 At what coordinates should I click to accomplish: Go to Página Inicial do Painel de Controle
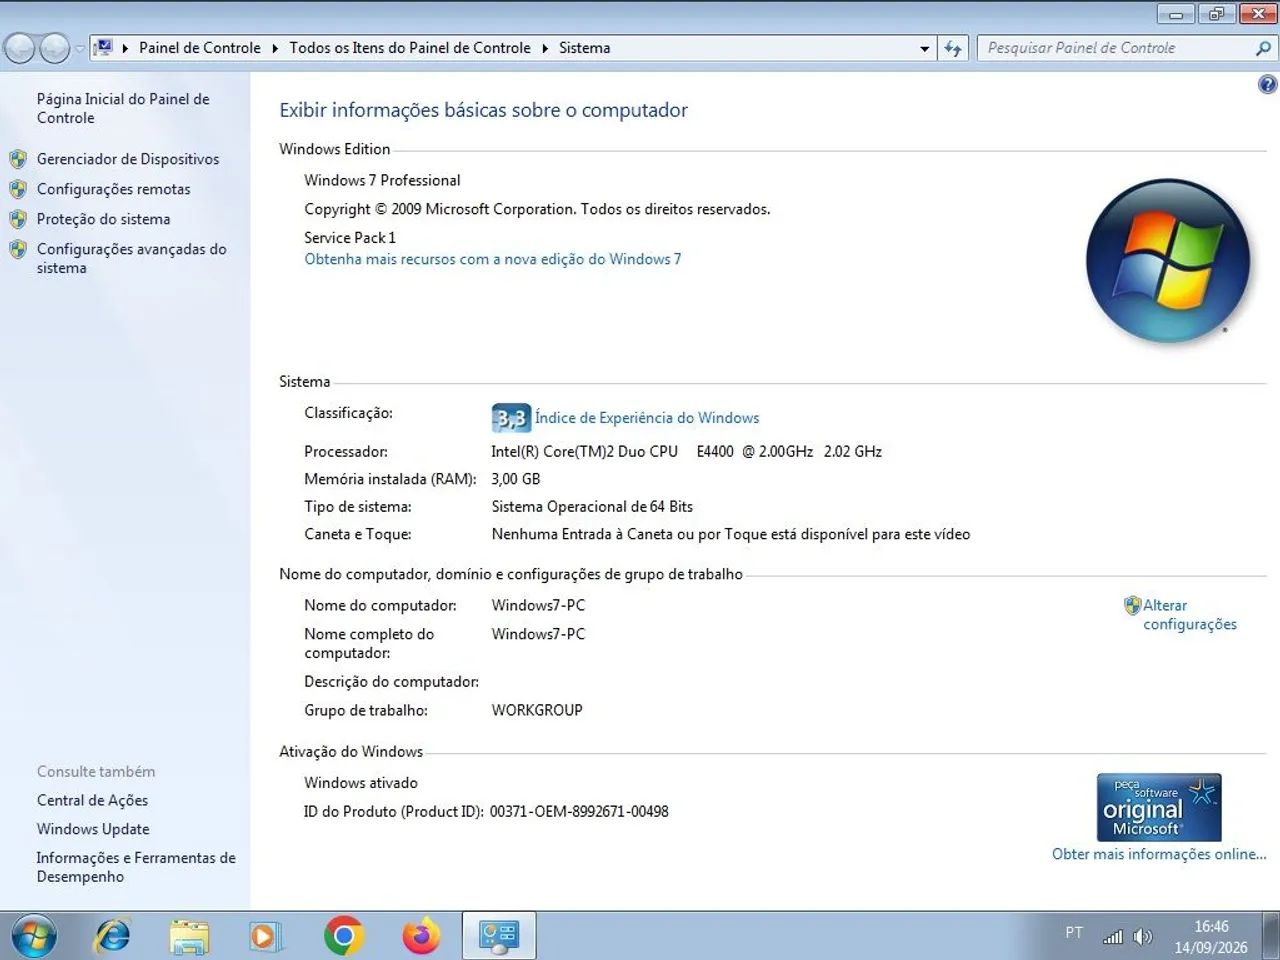[123, 108]
